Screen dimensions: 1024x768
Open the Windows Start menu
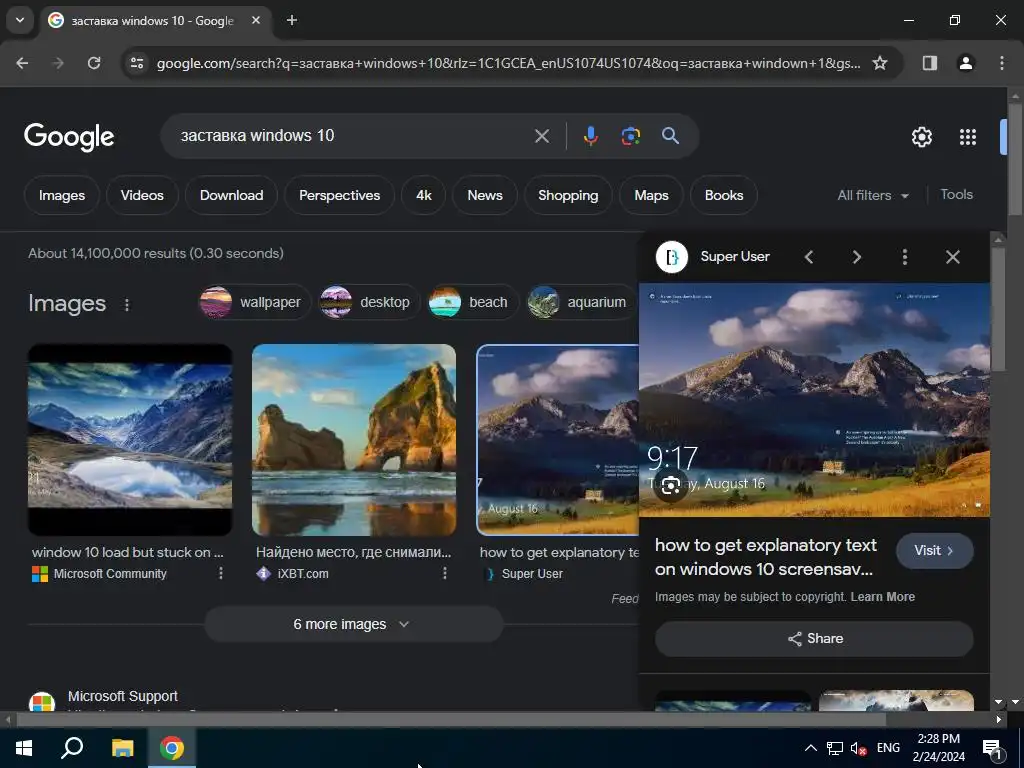pyautogui.click(x=24, y=748)
